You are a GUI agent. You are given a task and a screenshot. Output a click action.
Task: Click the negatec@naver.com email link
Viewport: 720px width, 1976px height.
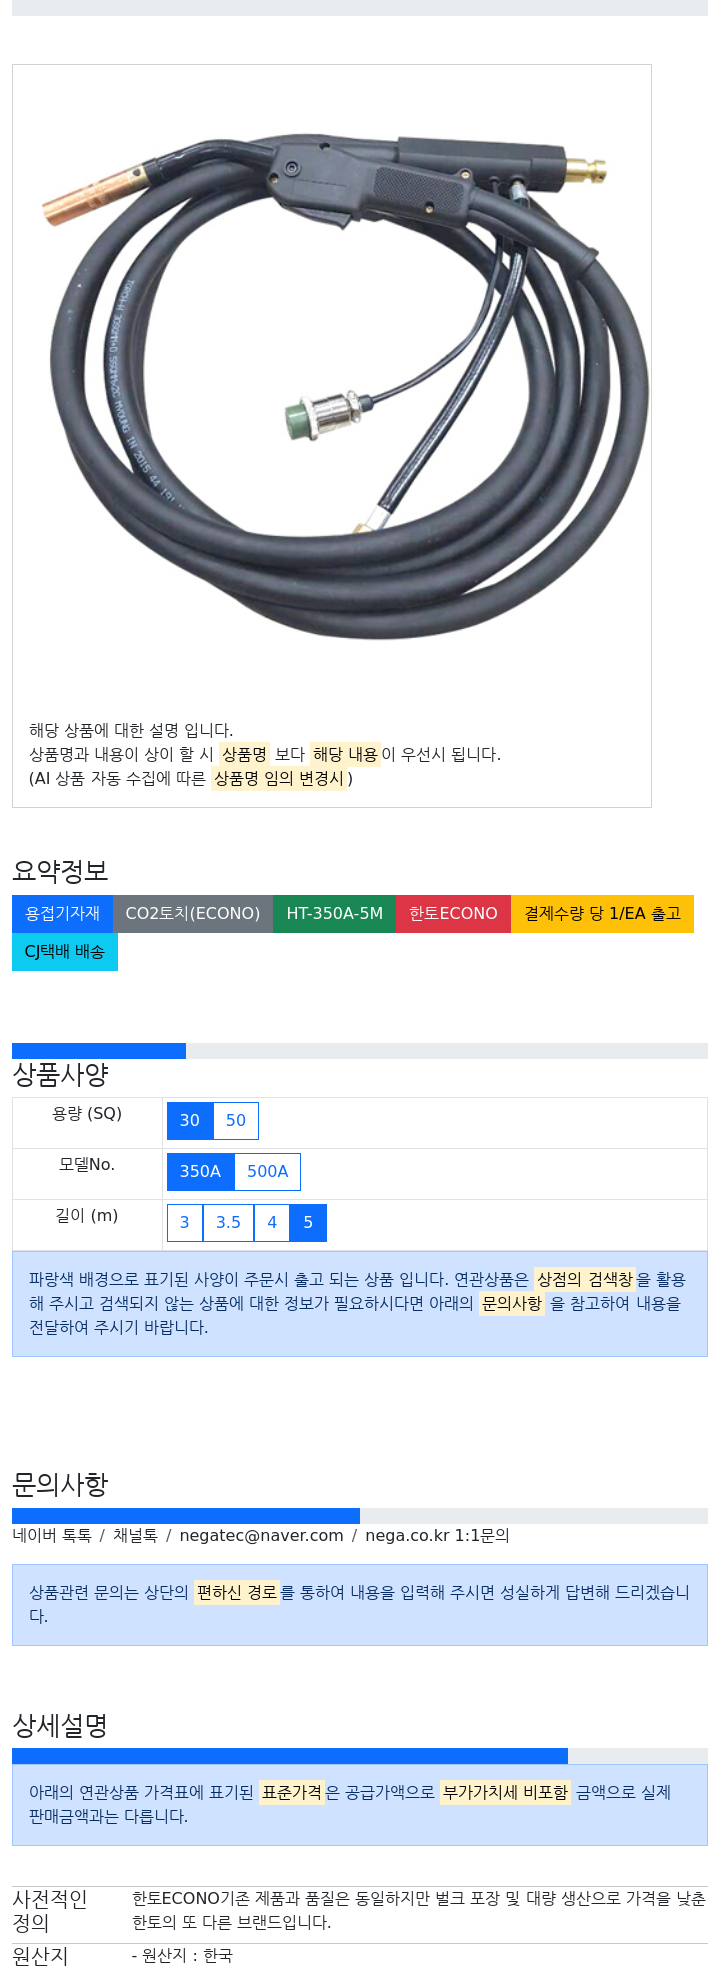coord(261,1536)
